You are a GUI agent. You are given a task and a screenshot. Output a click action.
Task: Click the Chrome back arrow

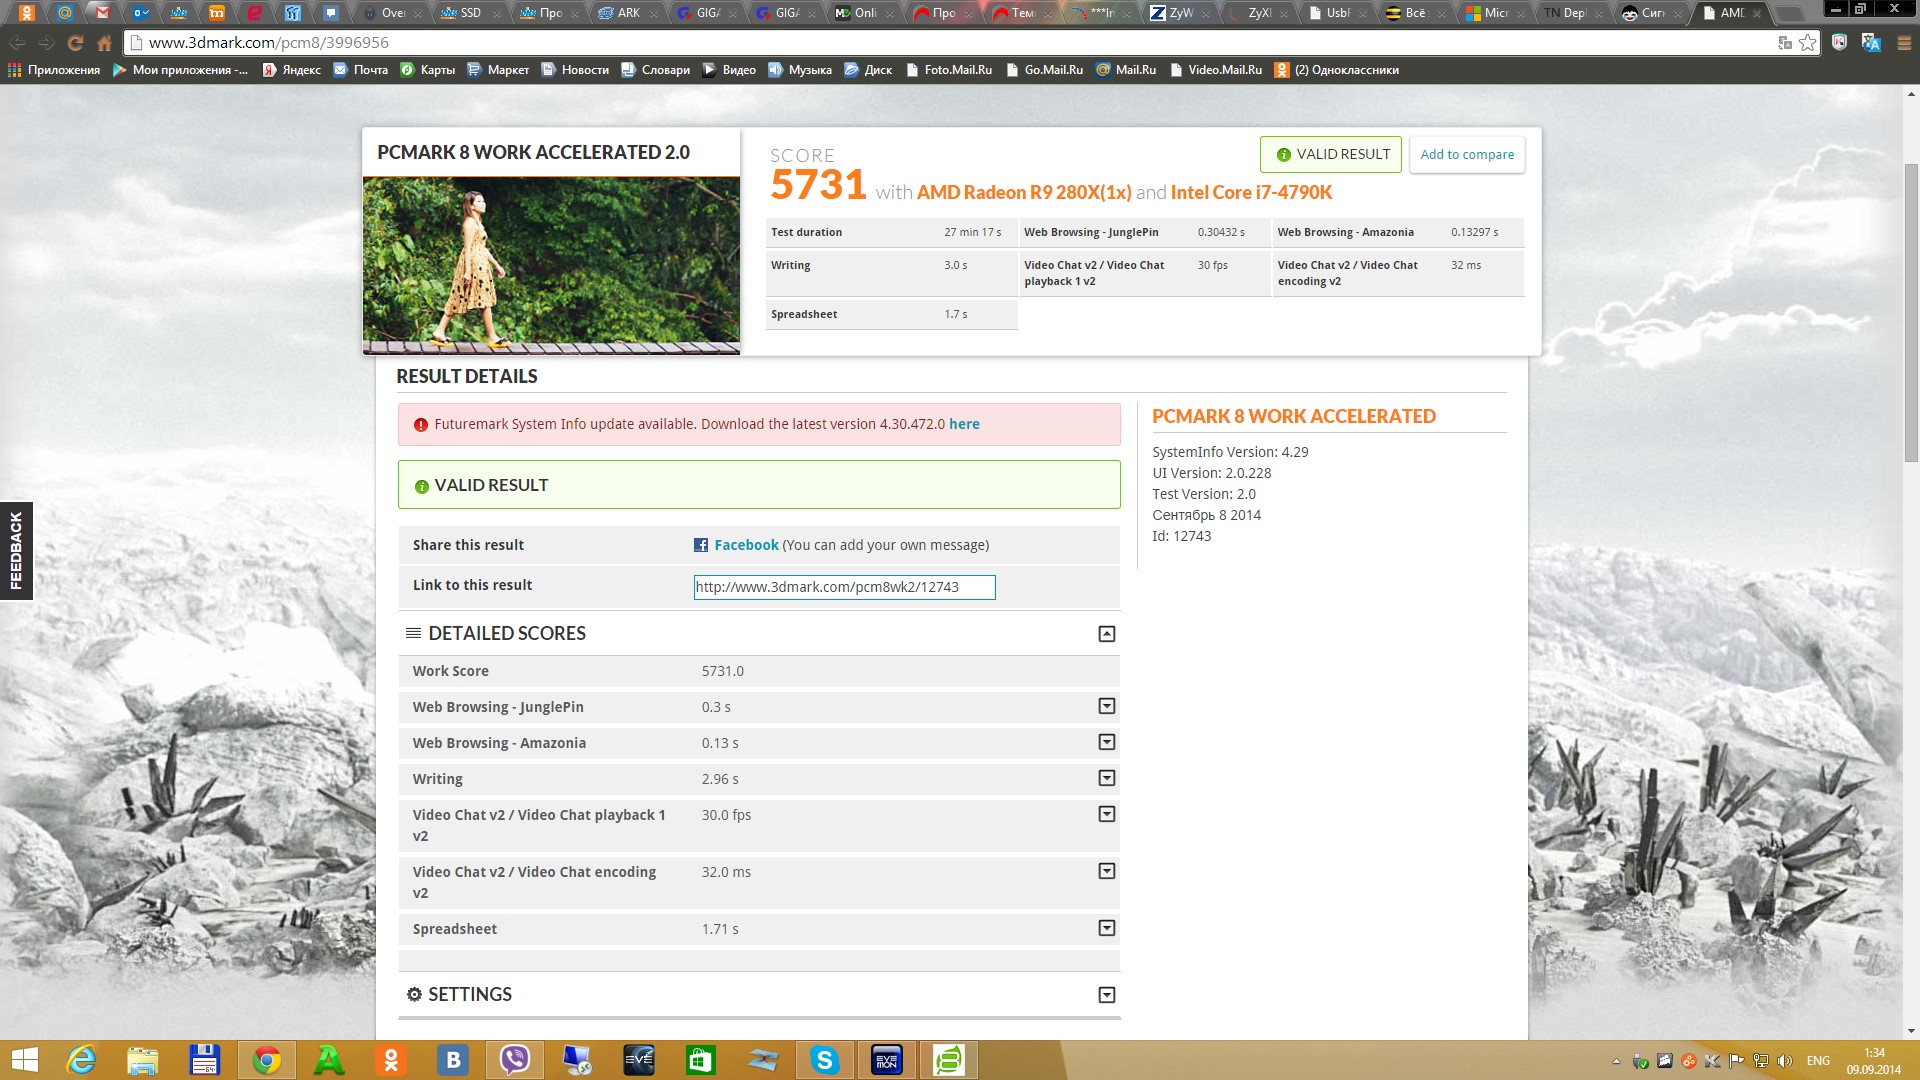(x=17, y=43)
